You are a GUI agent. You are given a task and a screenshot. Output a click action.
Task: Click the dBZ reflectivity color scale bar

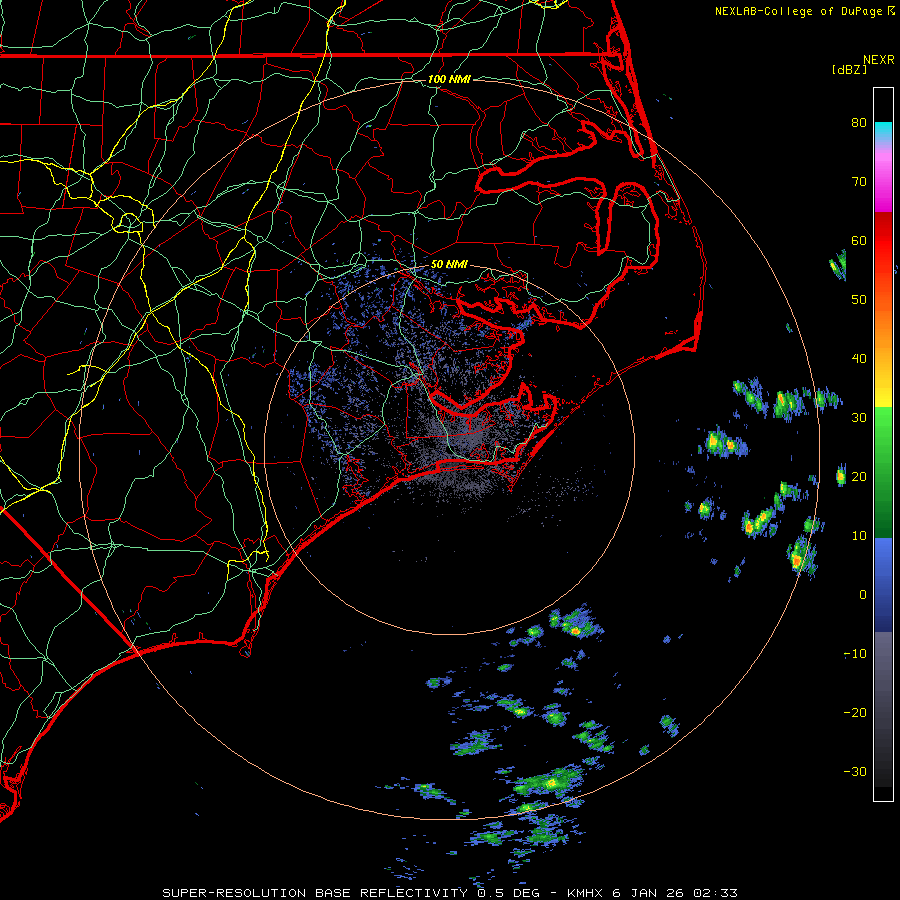click(x=883, y=444)
